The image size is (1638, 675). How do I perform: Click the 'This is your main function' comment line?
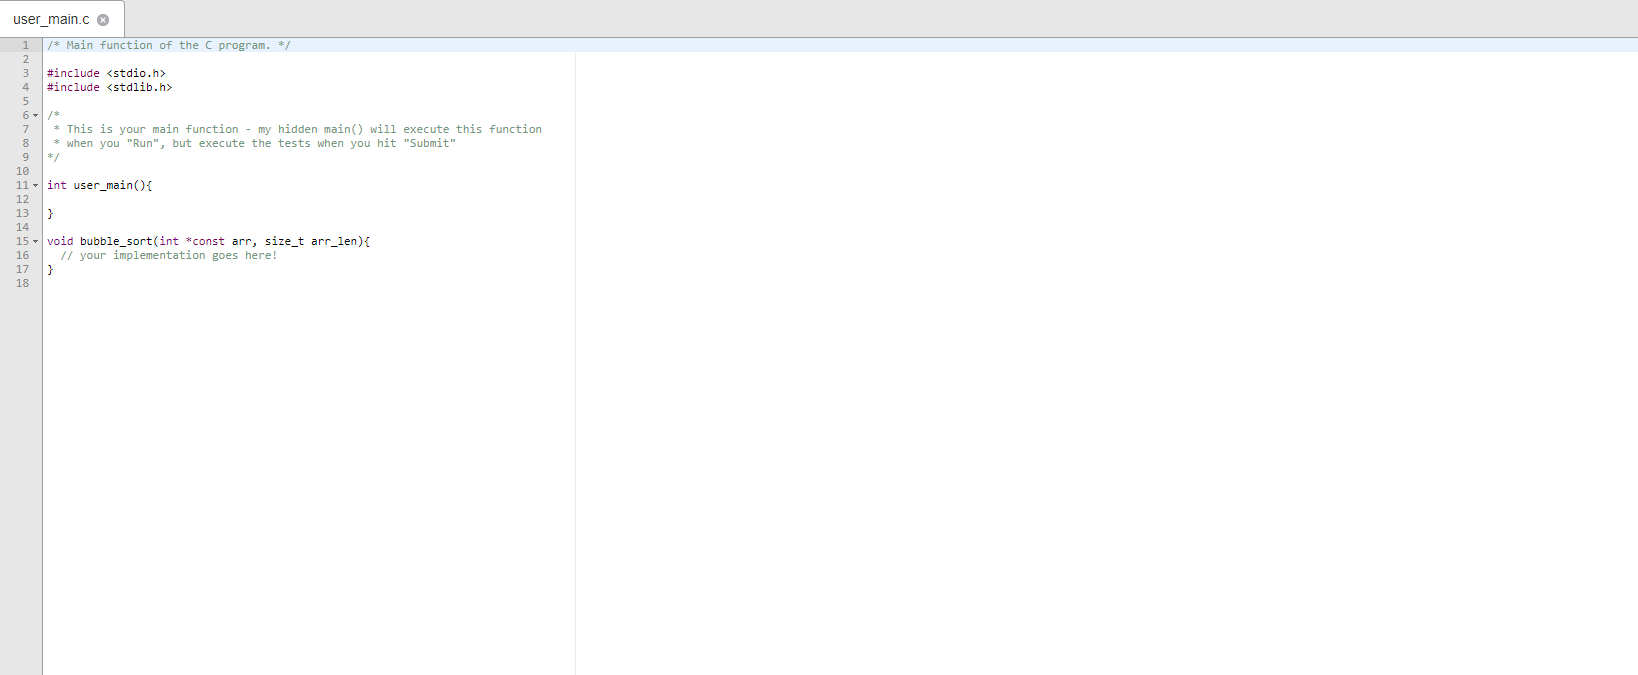pyautogui.click(x=298, y=129)
